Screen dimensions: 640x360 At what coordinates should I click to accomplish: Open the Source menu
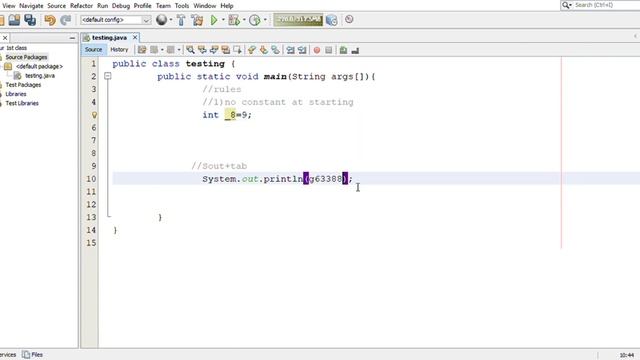[x=56, y=6]
